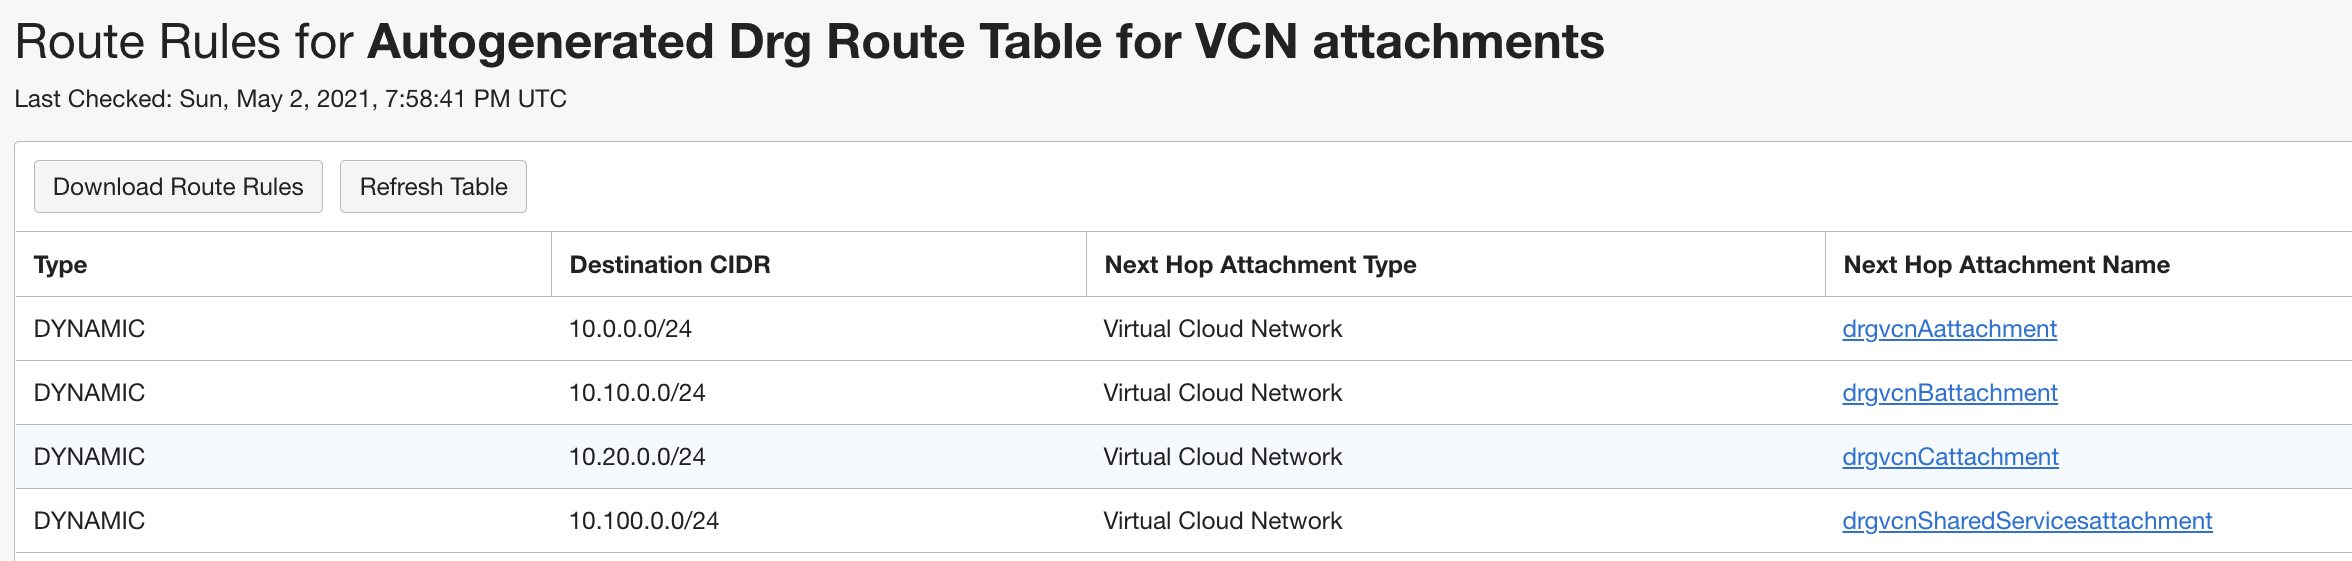The height and width of the screenshot is (561, 2352).
Task: Open the drgvcnBattachment link
Action: tap(1950, 393)
